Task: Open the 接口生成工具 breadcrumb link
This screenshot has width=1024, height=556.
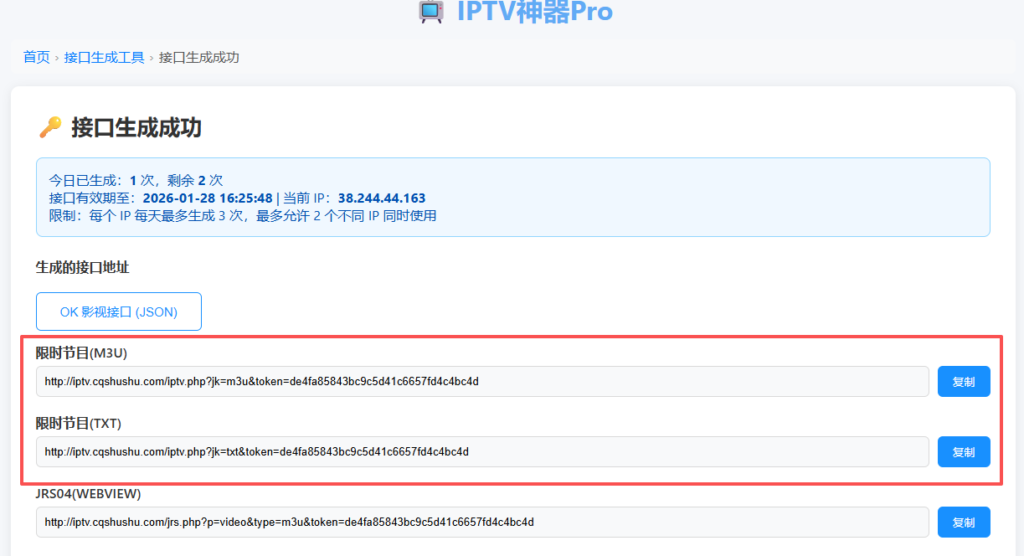Action: tap(104, 57)
